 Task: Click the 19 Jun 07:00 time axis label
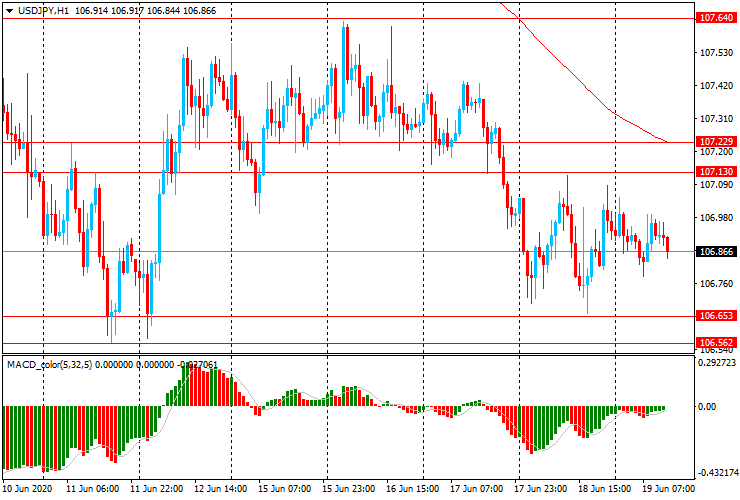(668, 490)
